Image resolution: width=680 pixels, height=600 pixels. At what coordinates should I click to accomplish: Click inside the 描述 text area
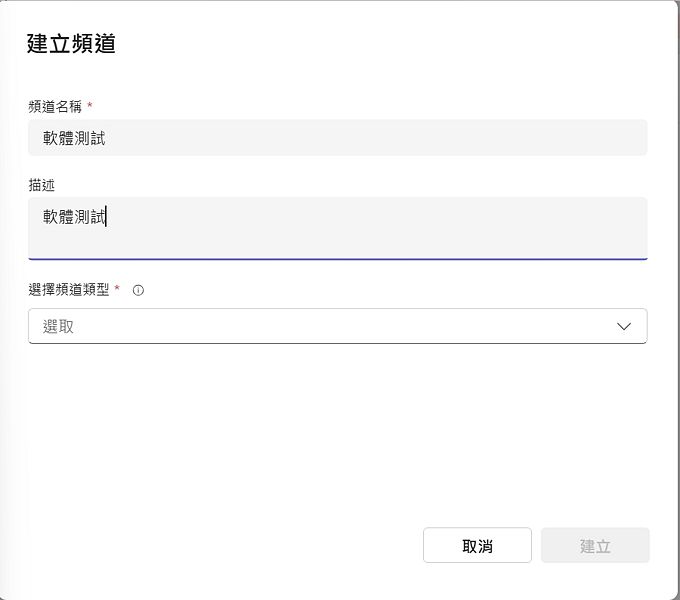tap(337, 228)
